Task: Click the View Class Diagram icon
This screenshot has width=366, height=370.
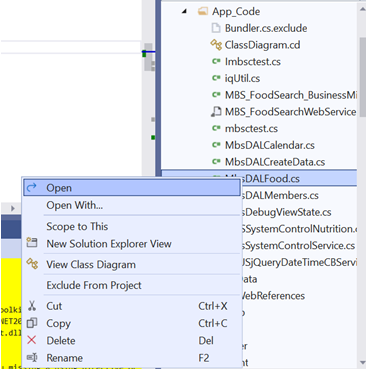Action: [32, 264]
